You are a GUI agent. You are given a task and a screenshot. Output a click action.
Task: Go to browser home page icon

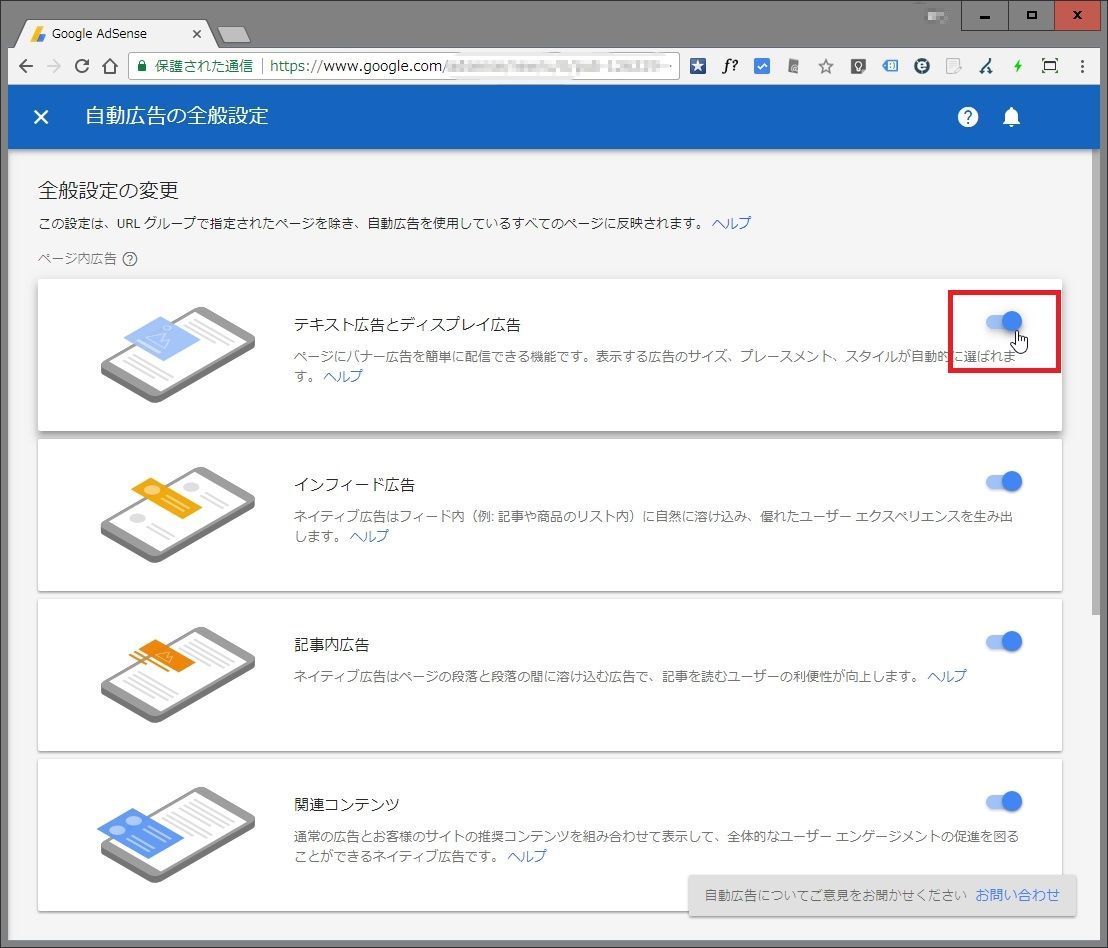point(110,67)
